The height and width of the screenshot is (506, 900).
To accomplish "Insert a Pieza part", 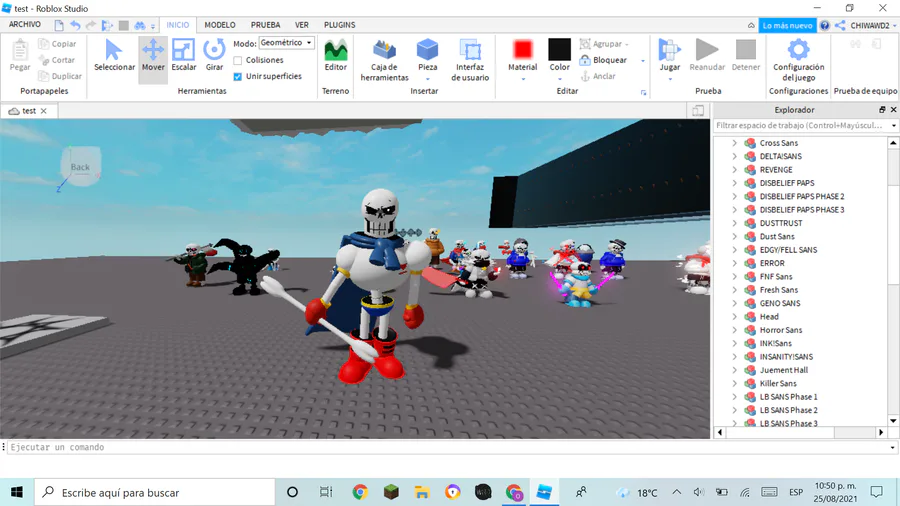I will pos(427,56).
